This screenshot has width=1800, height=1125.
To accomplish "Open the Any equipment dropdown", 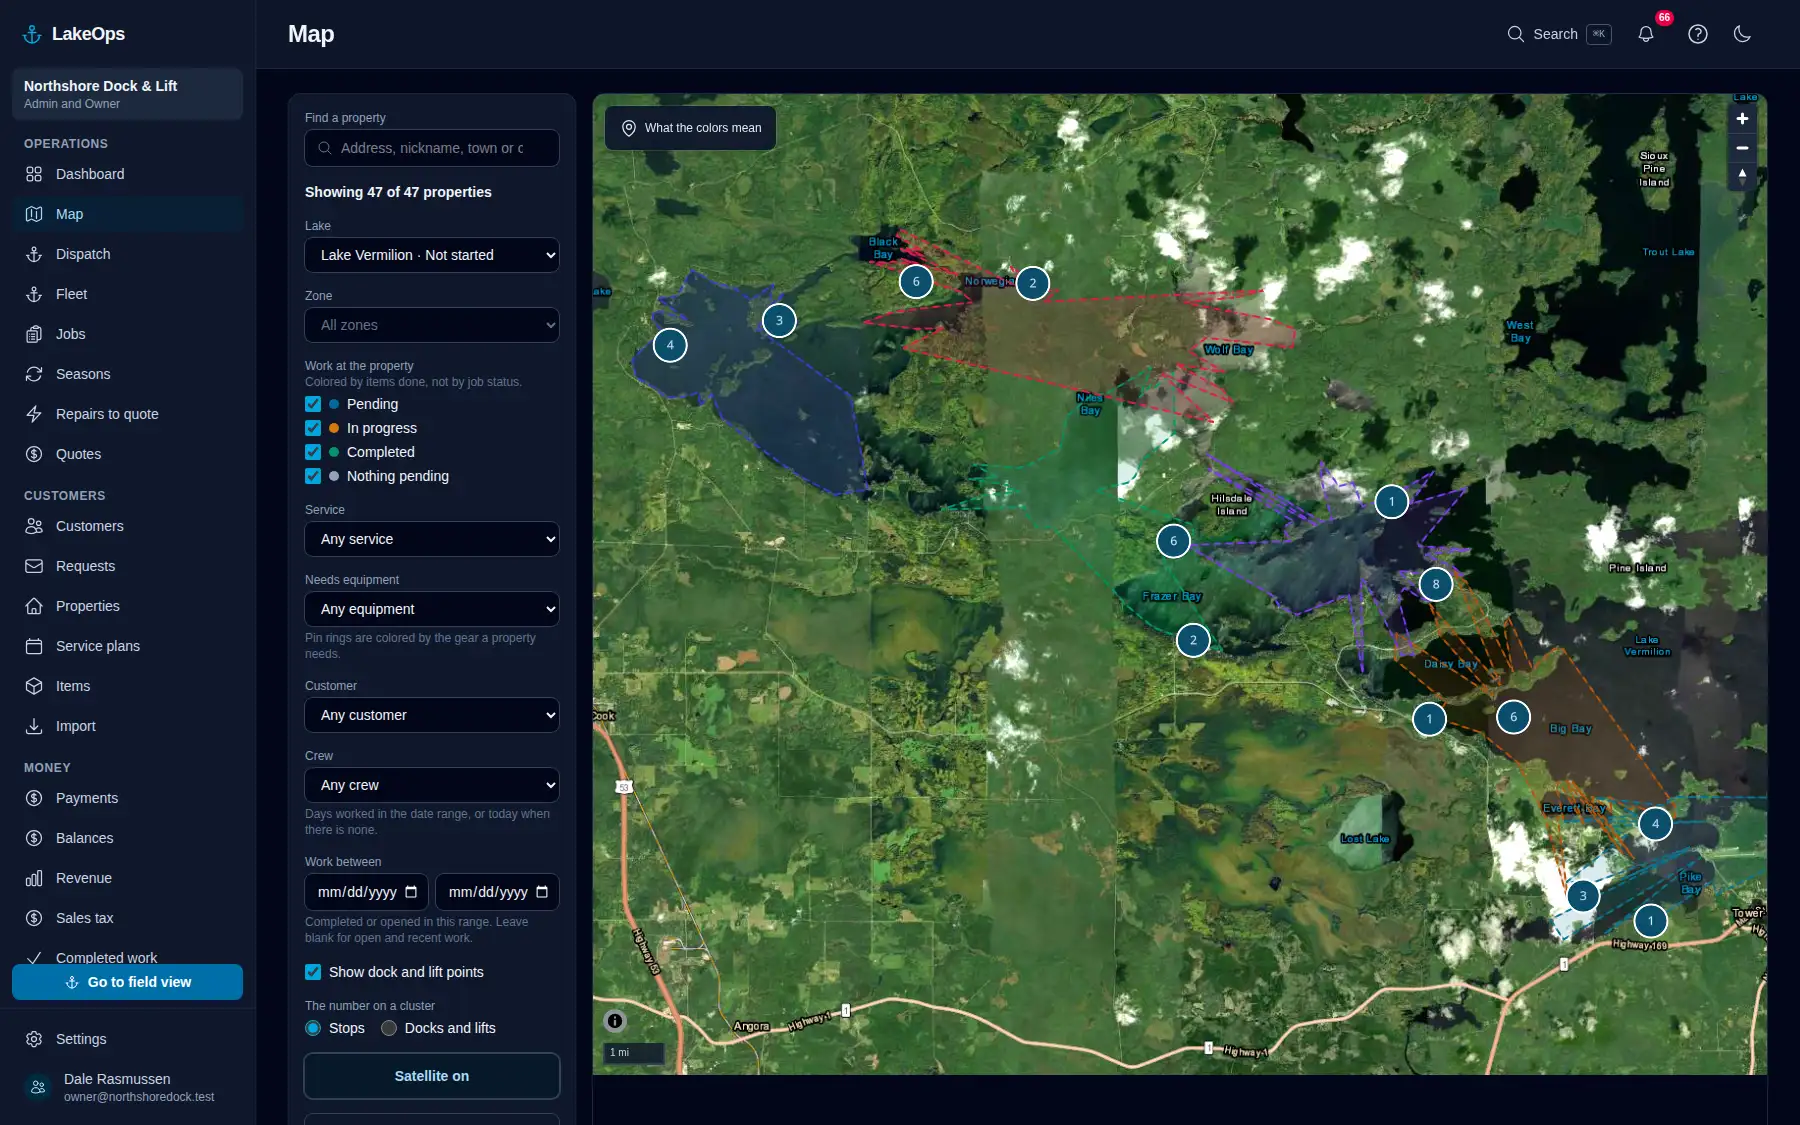I will [432, 609].
